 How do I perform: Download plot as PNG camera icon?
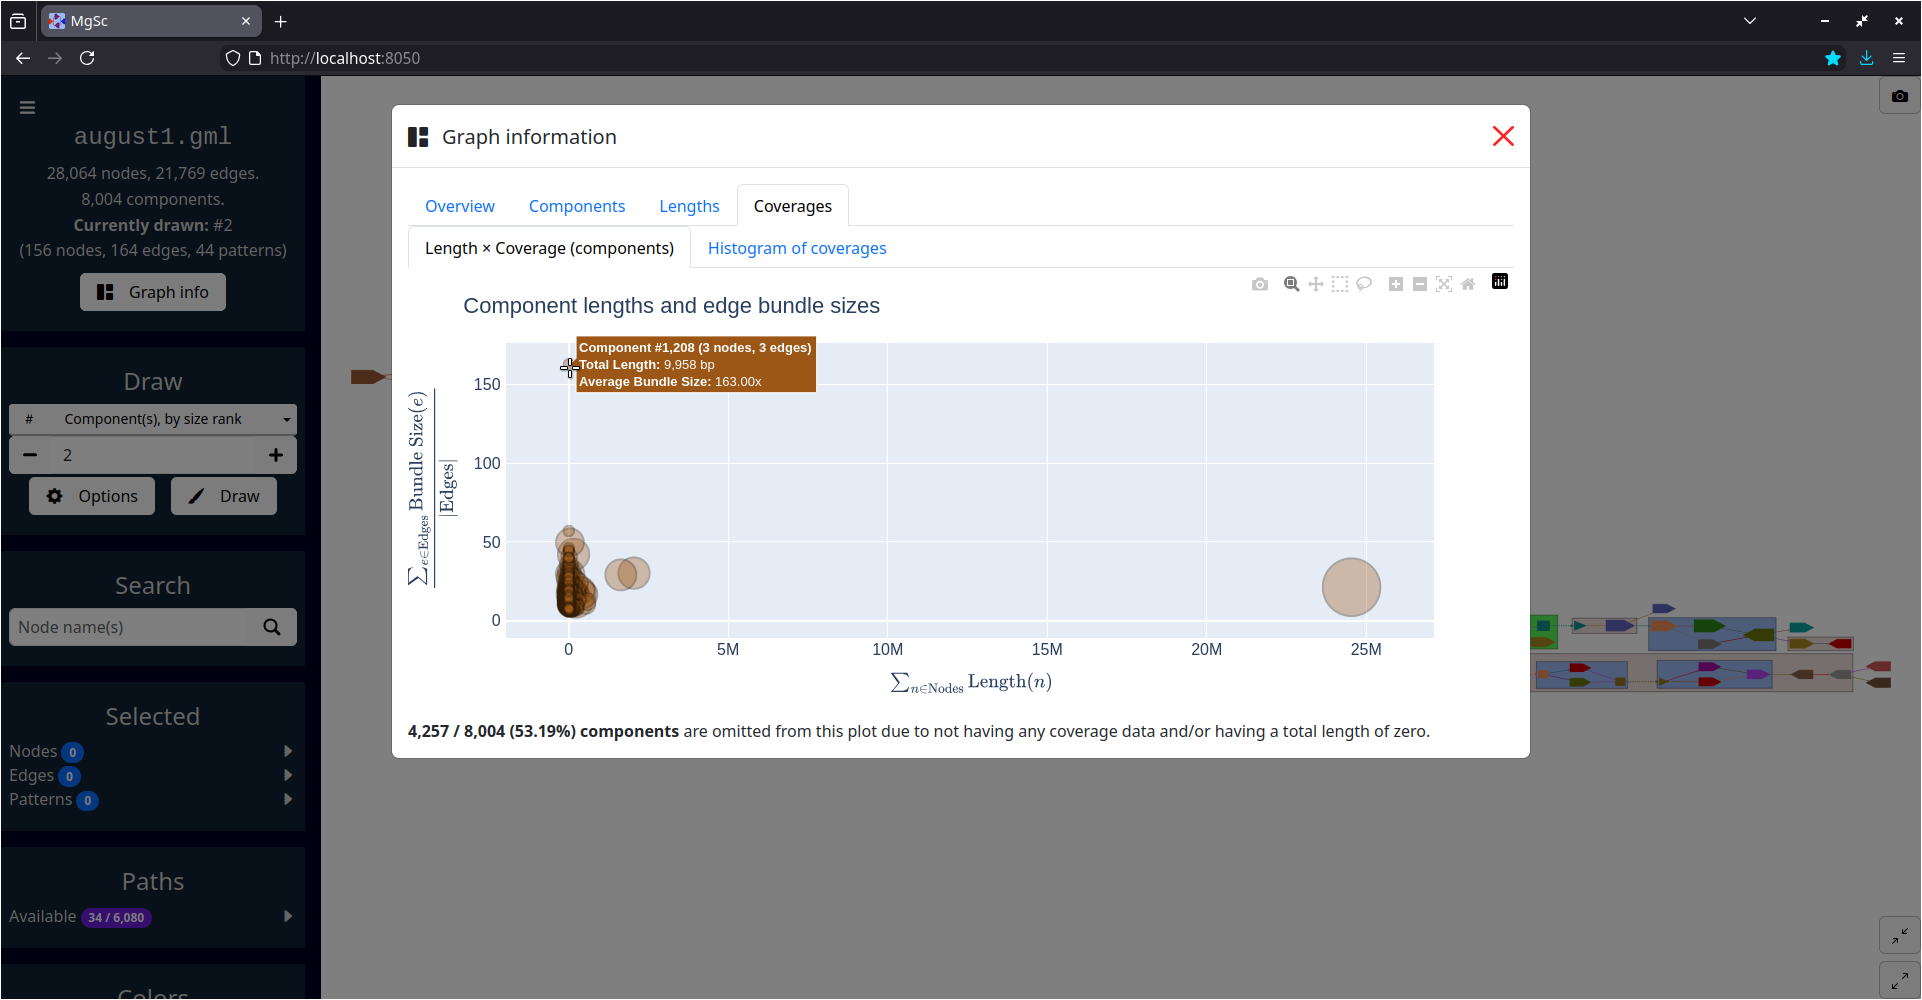click(x=1260, y=284)
